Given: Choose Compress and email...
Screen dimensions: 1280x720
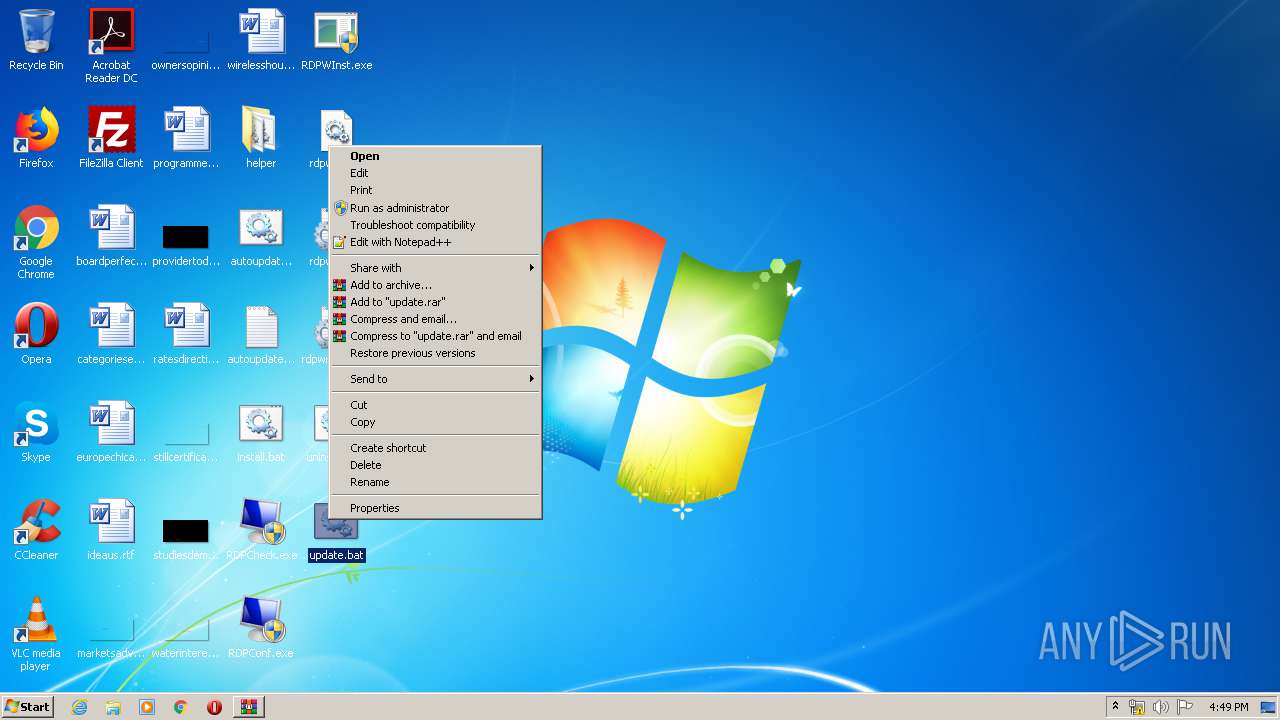Looking at the screenshot, I should pos(435,319).
